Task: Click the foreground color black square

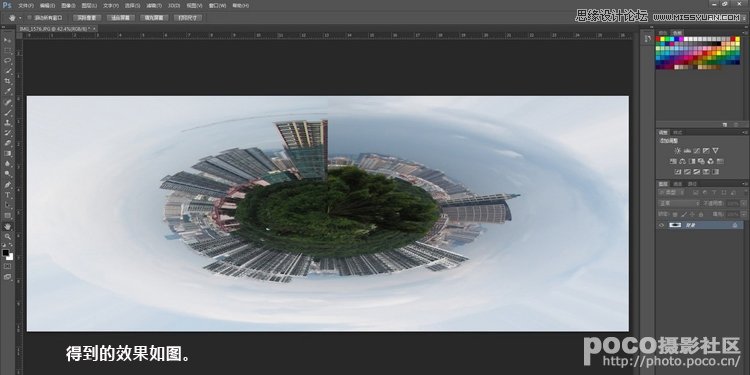Action: click(x=5, y=253)
